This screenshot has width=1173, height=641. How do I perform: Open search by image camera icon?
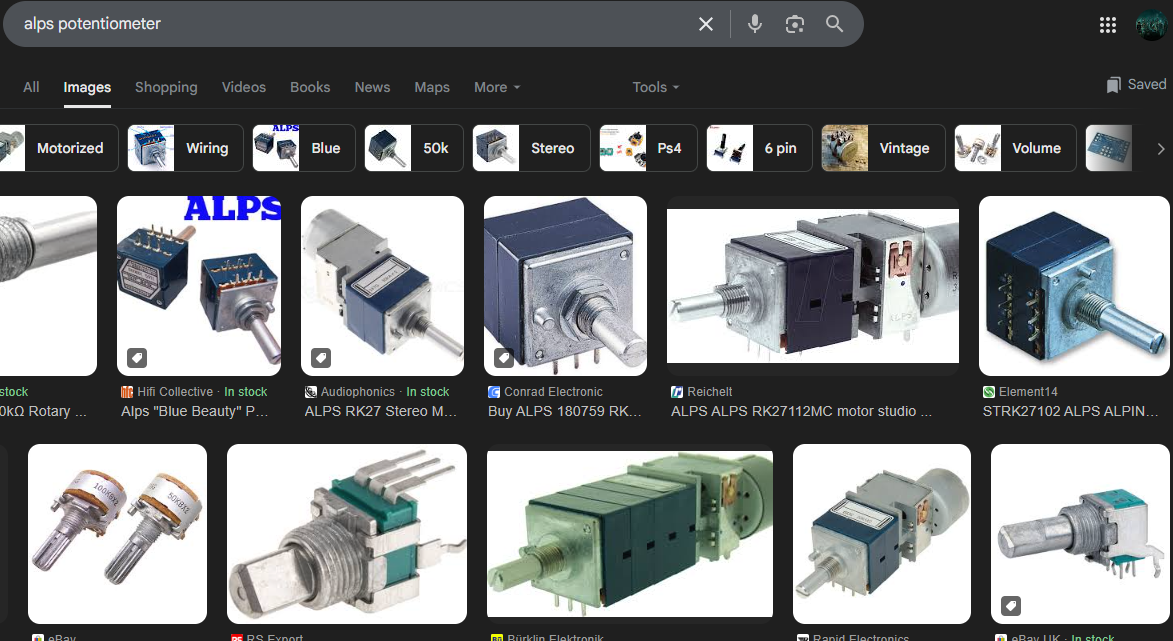pyautogui.click(x=794, y=24)
